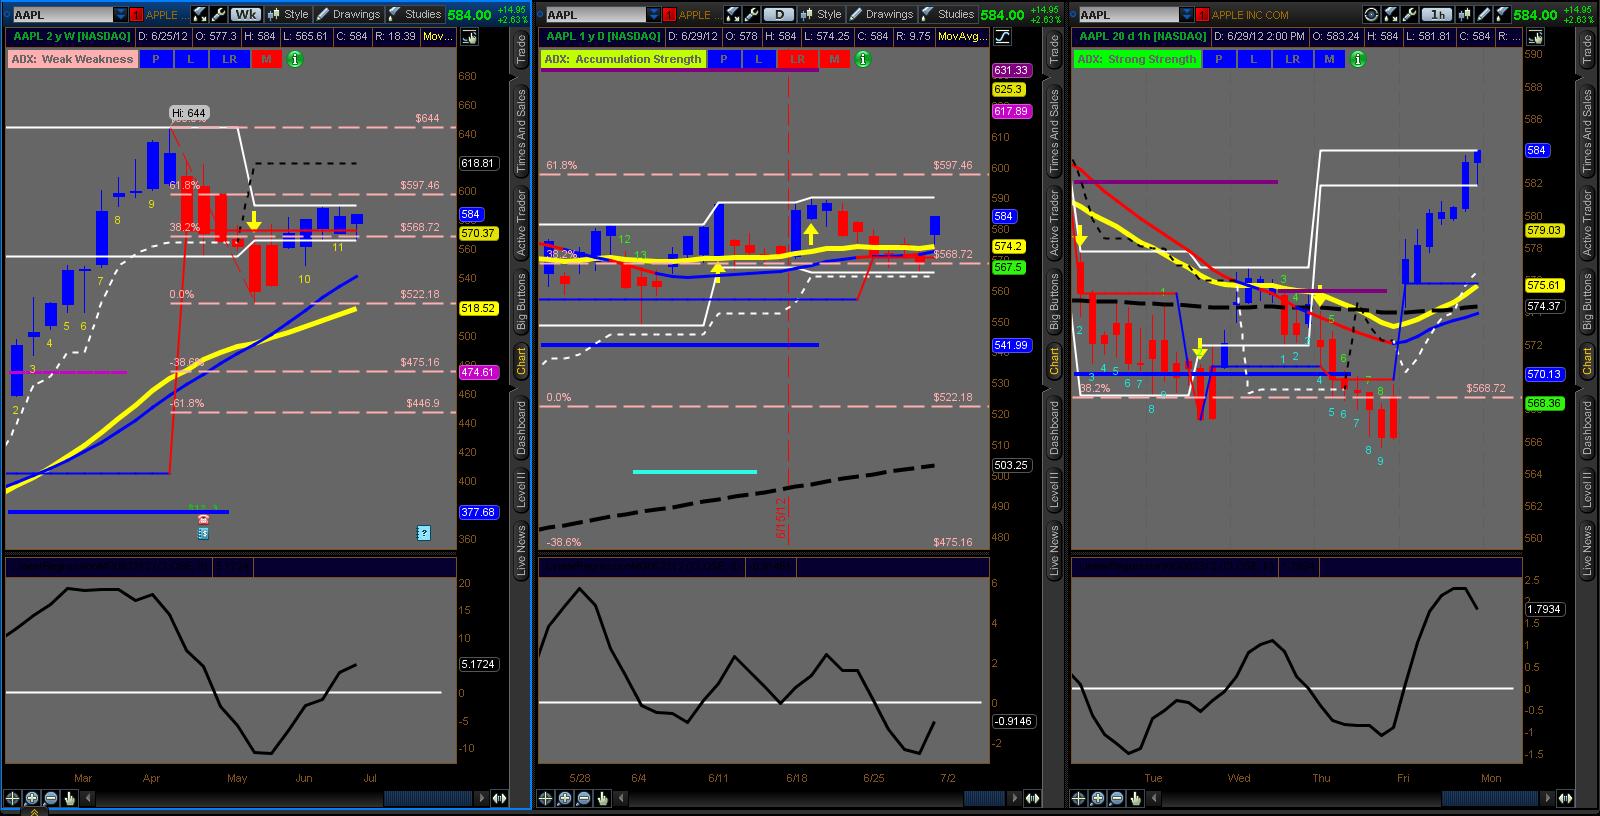Open Trade side tab of weekly chart
The image size is (1600, 816).
(x=521, y=49)
